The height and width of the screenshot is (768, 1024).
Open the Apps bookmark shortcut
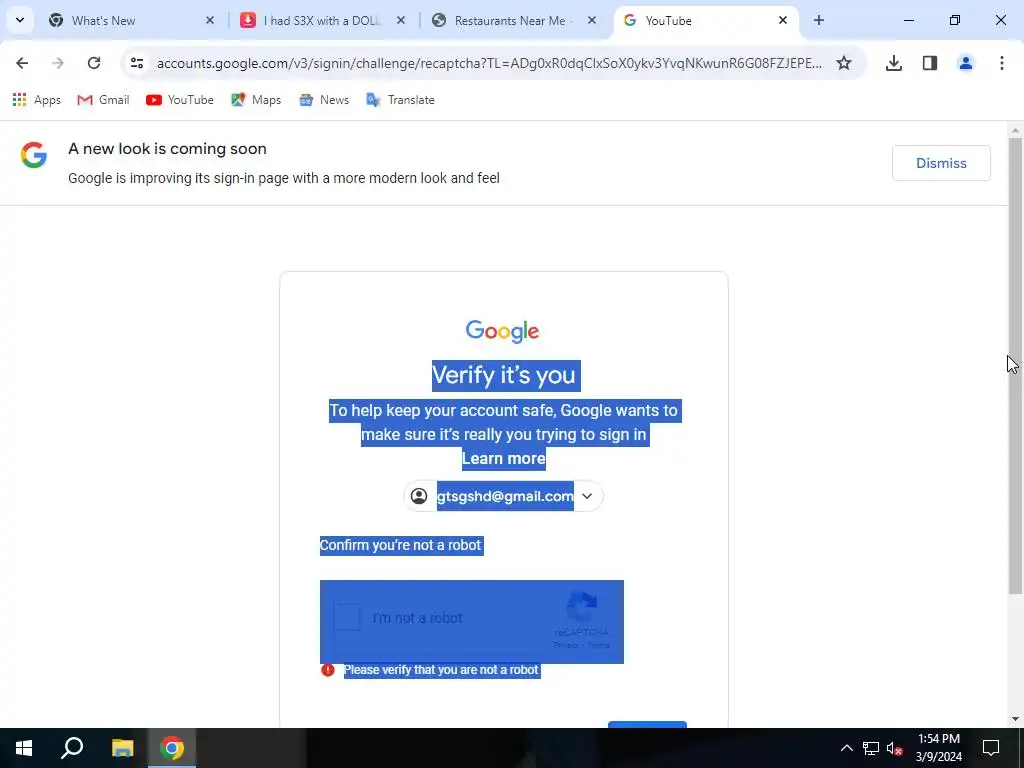click(37, 100)
